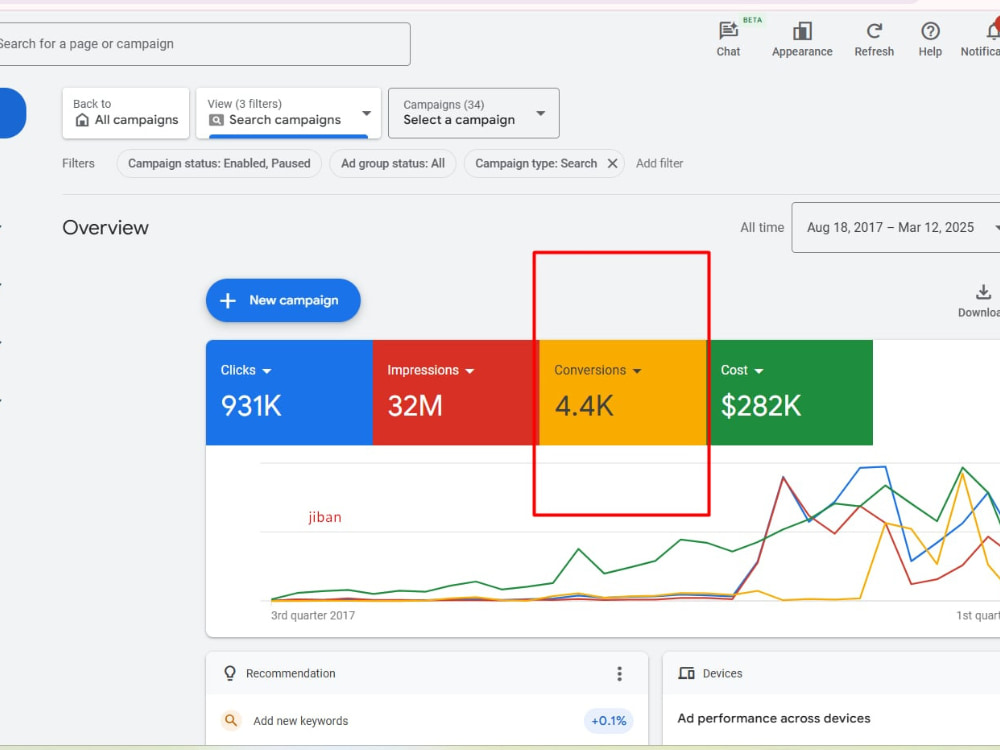The width and height of the screenshot is (1000, 750).
Task: Expand the View (3 filters) dropdown
Action: [x=366, y=113]
